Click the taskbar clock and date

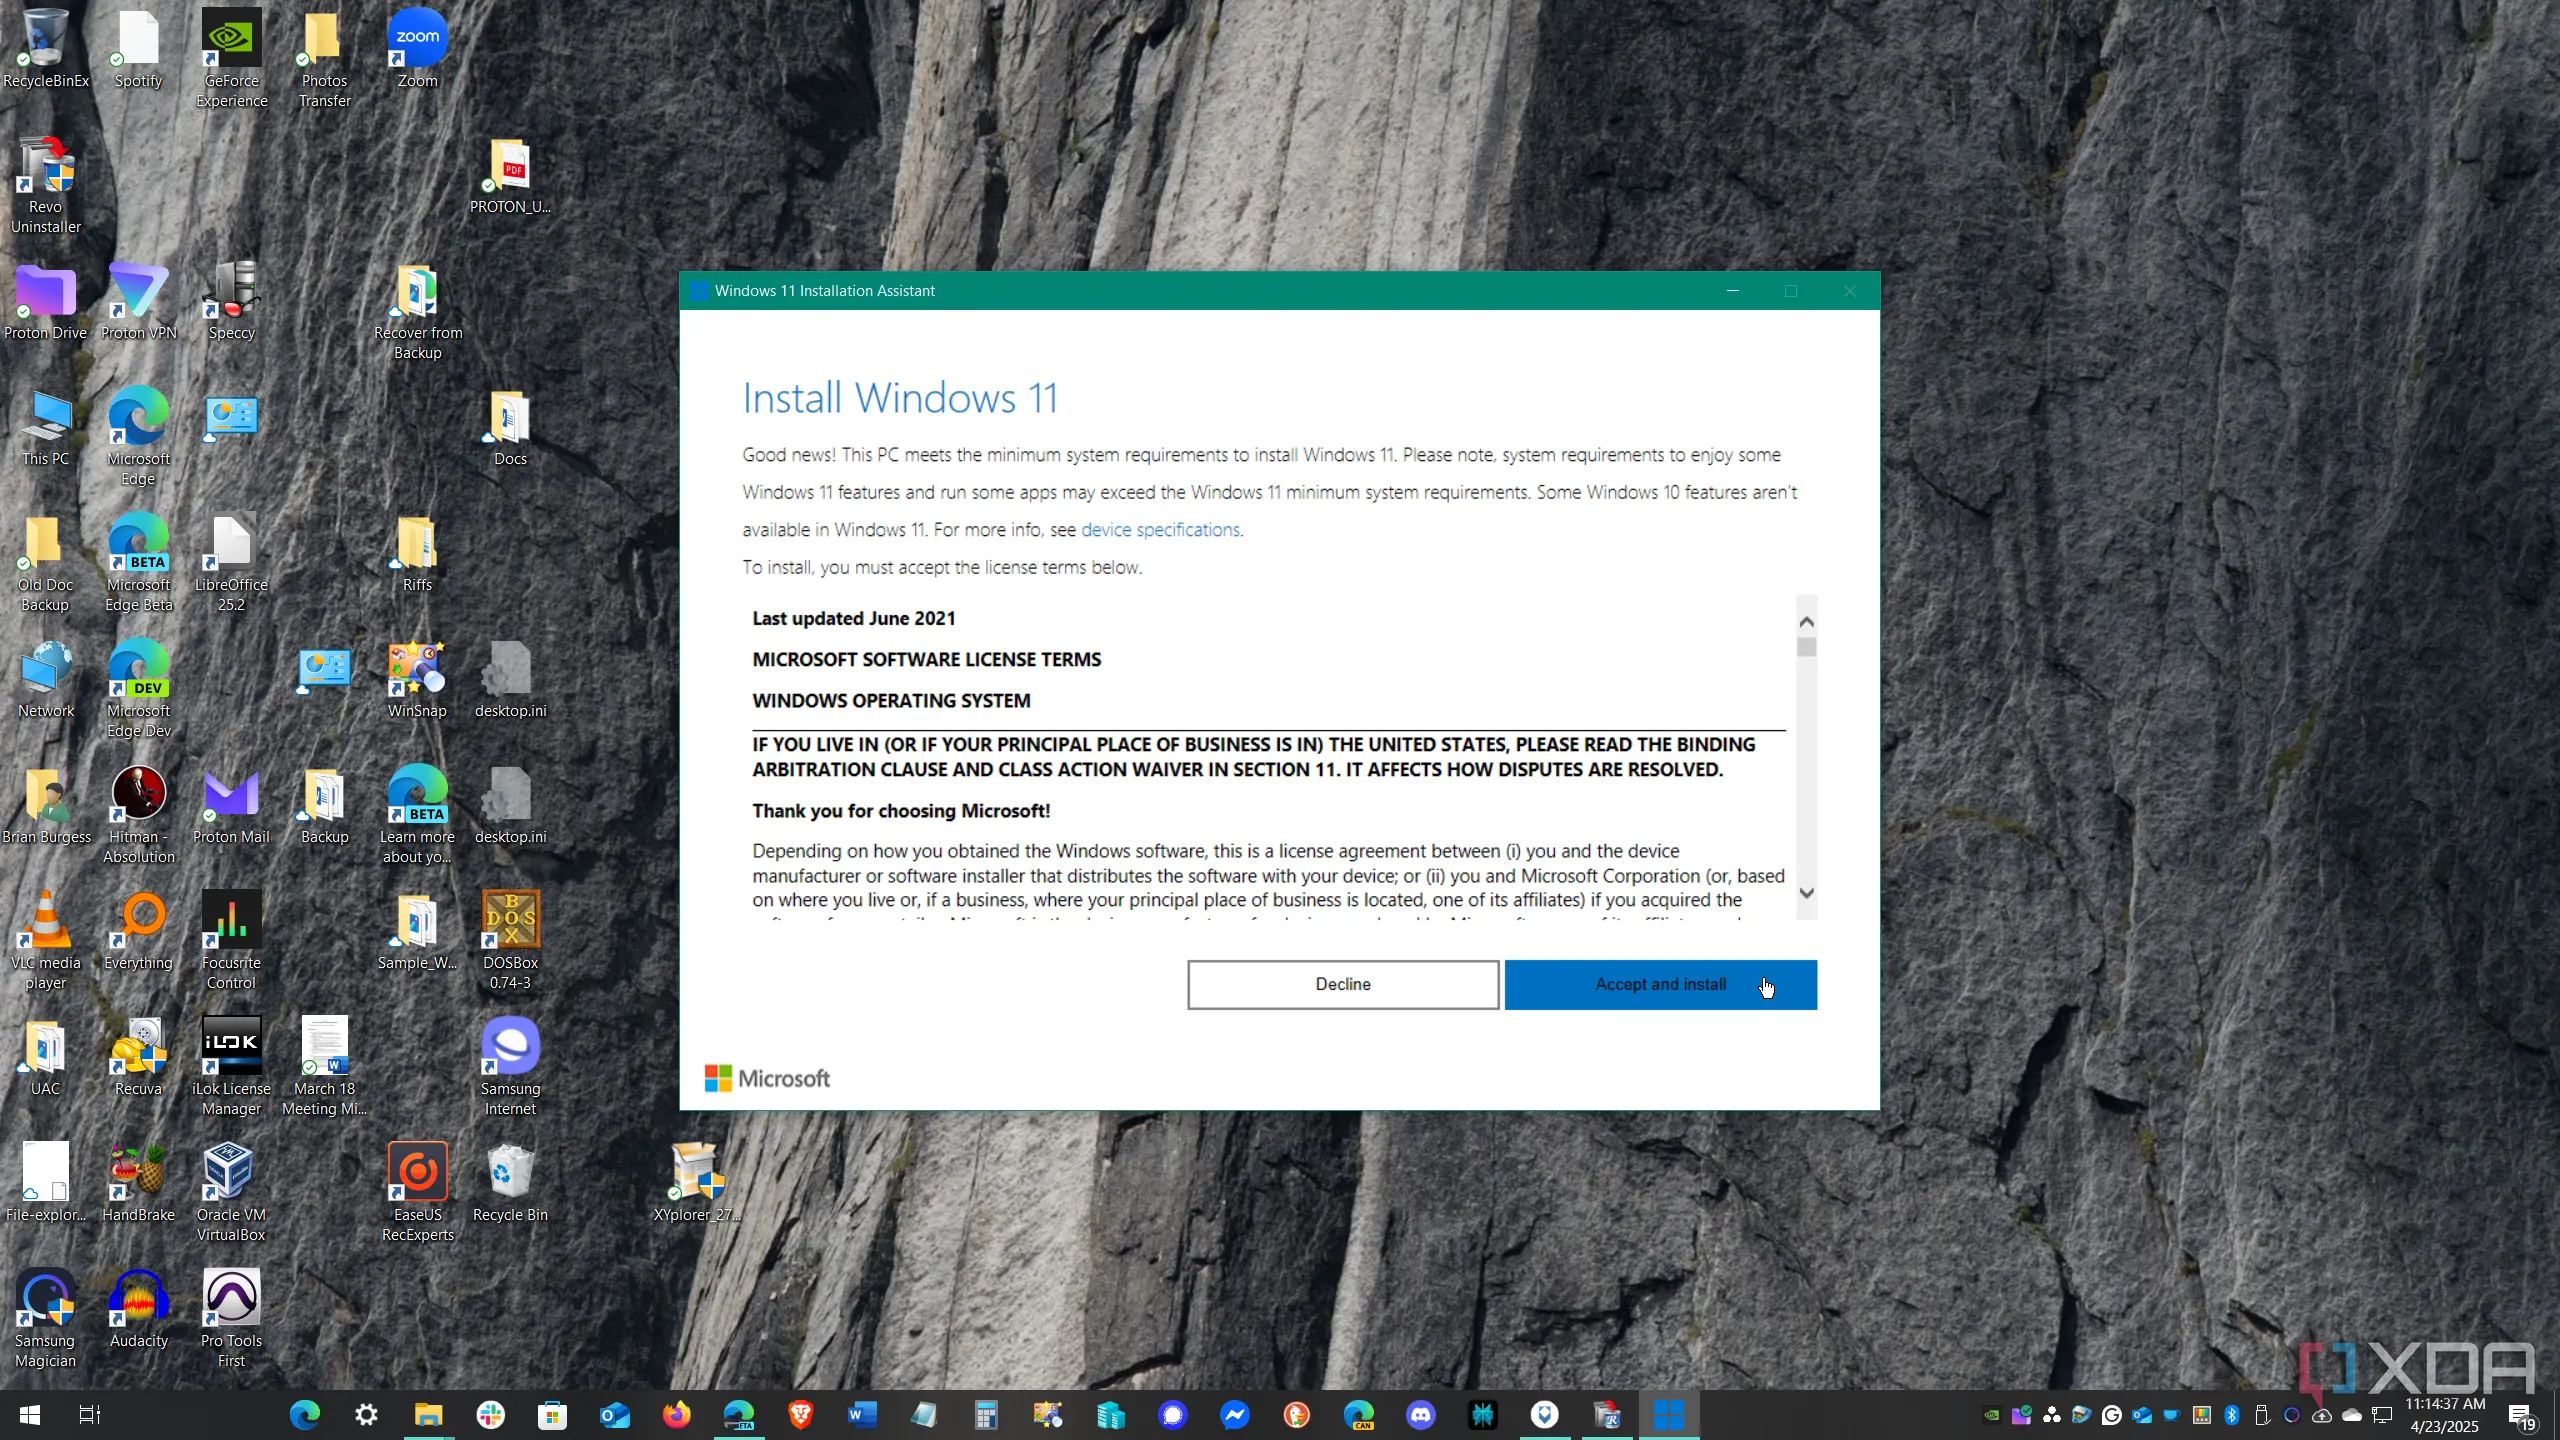pyautogui.click(x=2444, y=1415)
